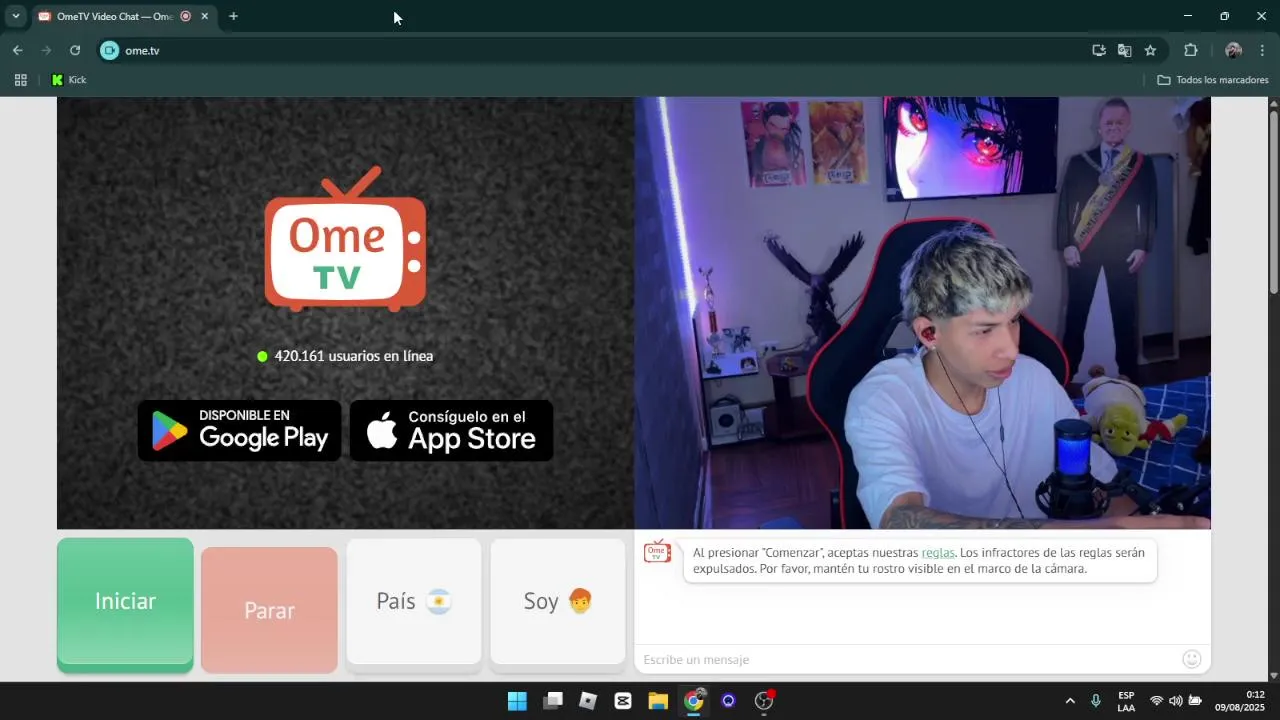Bookmark this page with star icon
1280x720 pixels.
tap(1150, 50)
